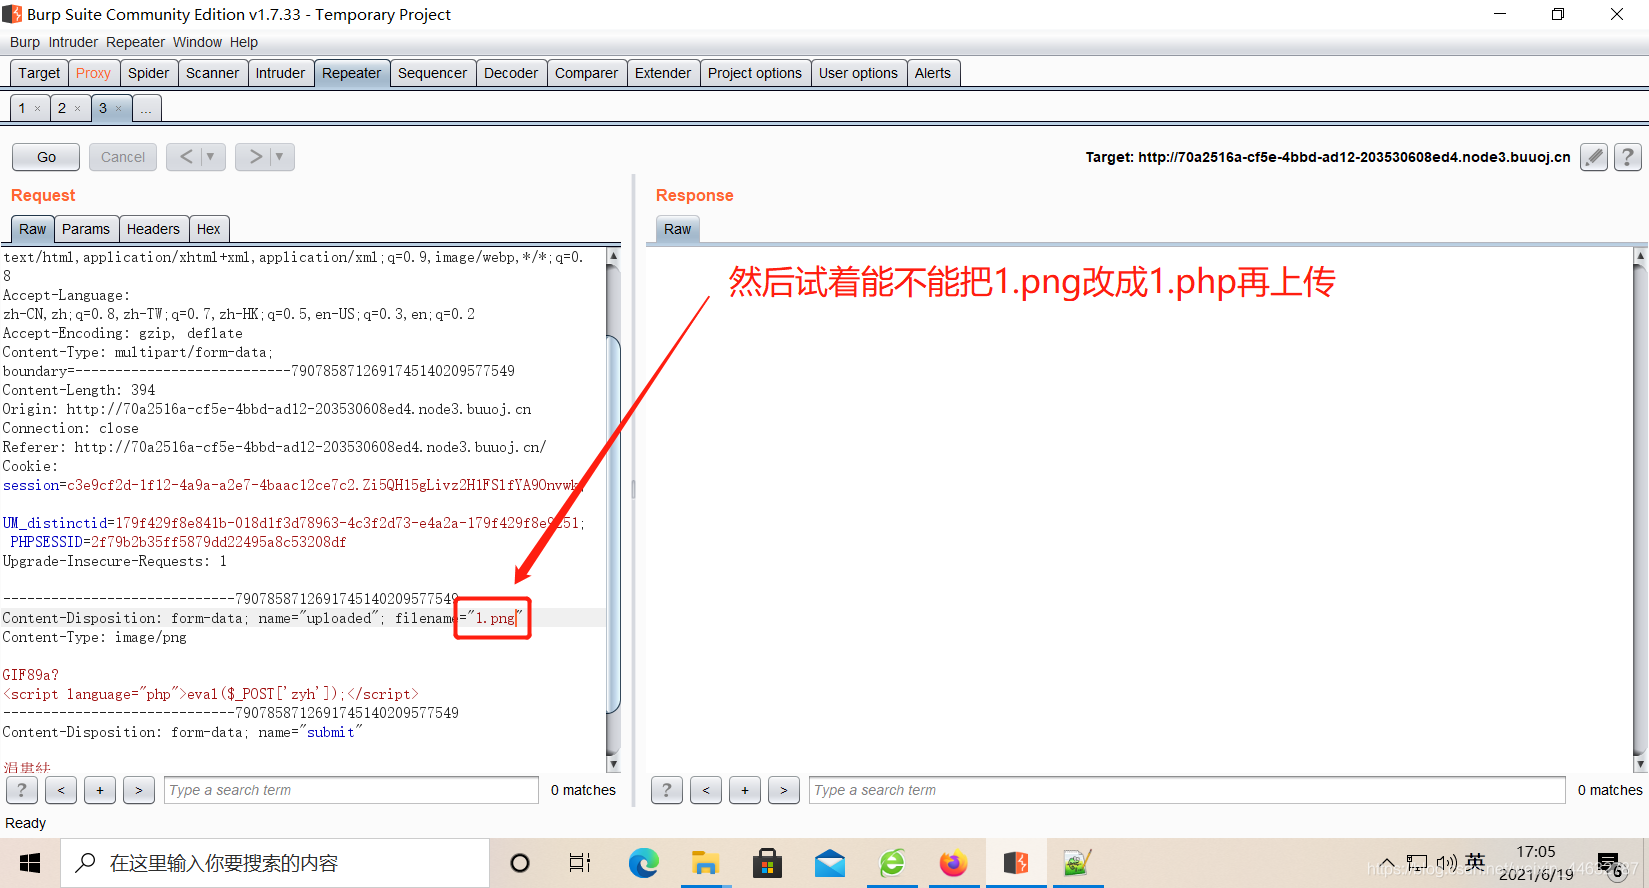Switch to the Scanner tab
Screen dimensions: 1649x888
[x=212, y=73]
